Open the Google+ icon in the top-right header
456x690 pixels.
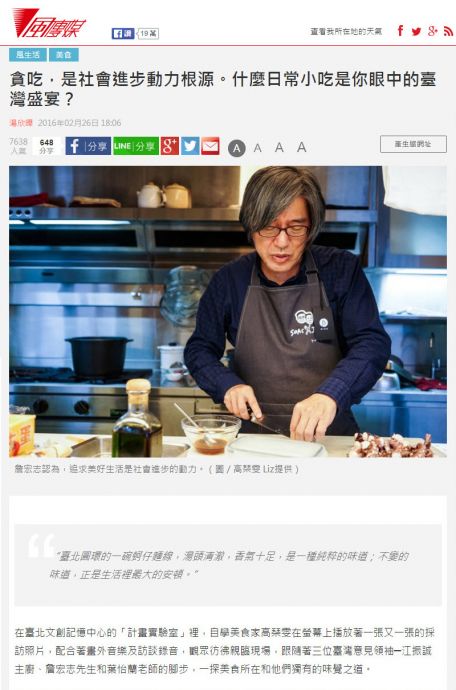point(433,31)
